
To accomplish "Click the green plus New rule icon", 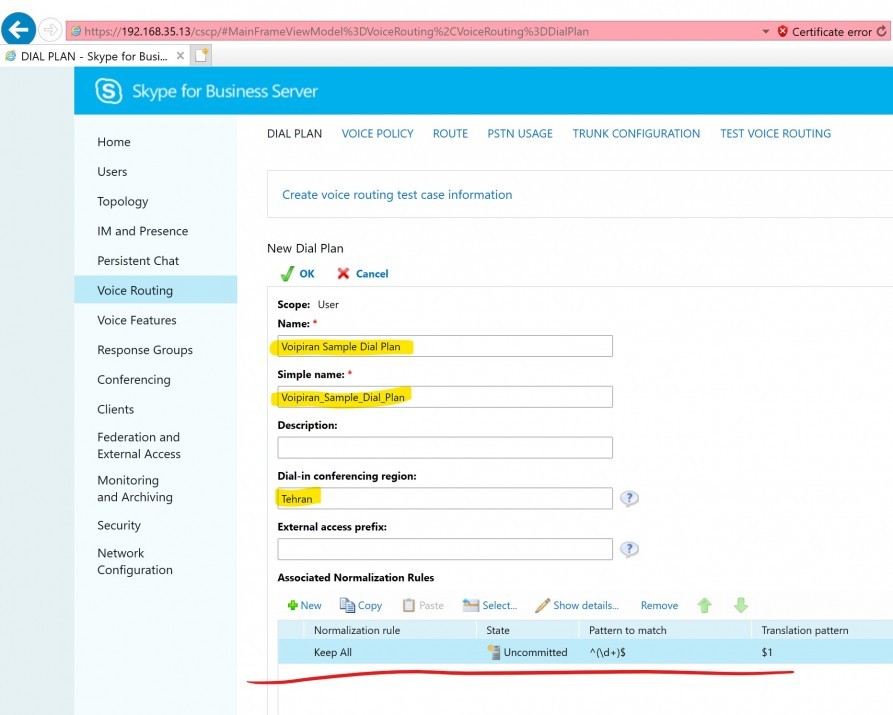I will click(292, 605).
